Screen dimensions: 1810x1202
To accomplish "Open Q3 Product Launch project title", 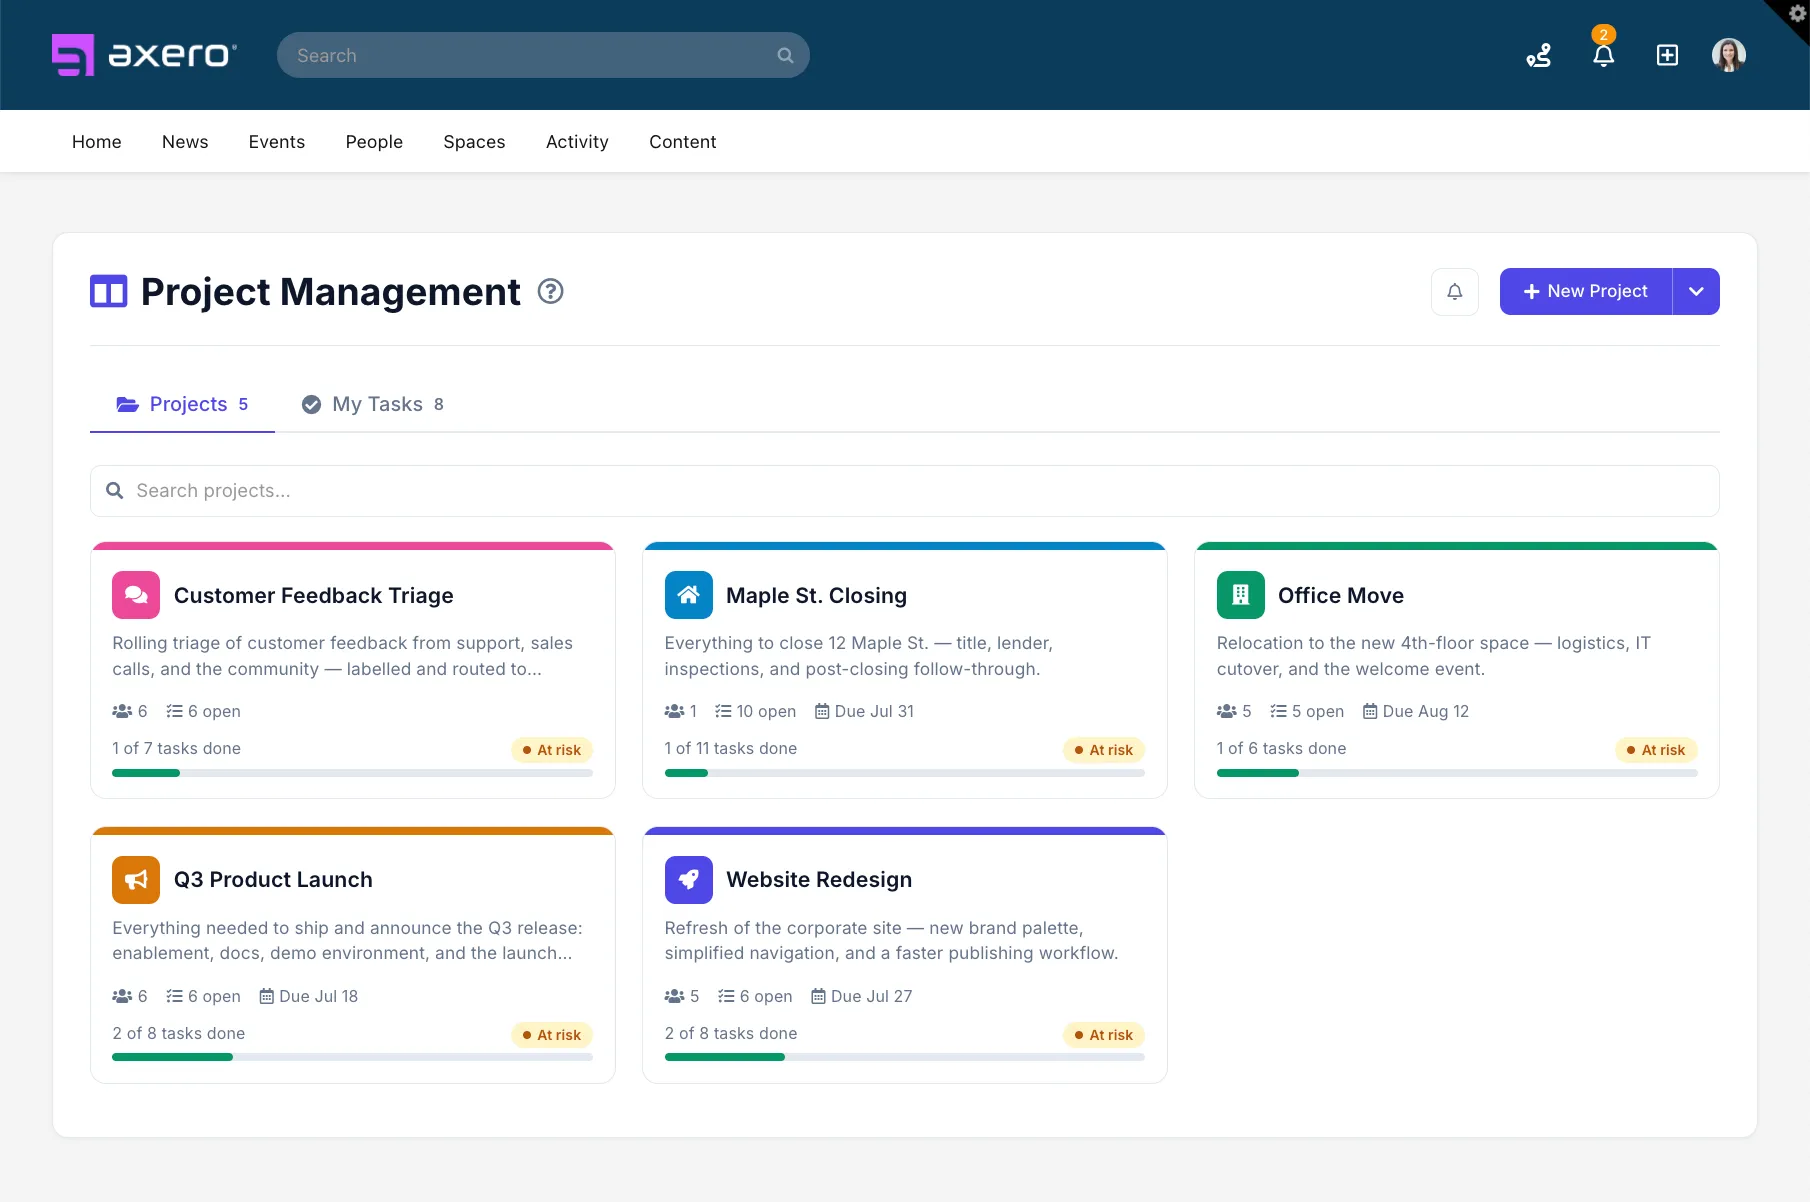I will (x=273, y=880).
